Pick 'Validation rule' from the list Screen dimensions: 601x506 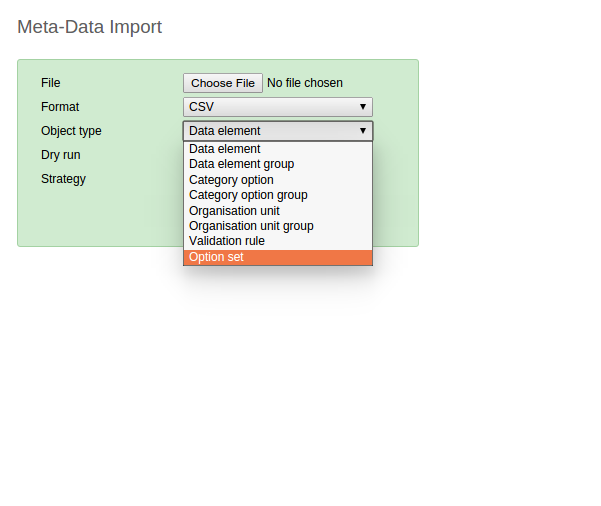point(227,241)
